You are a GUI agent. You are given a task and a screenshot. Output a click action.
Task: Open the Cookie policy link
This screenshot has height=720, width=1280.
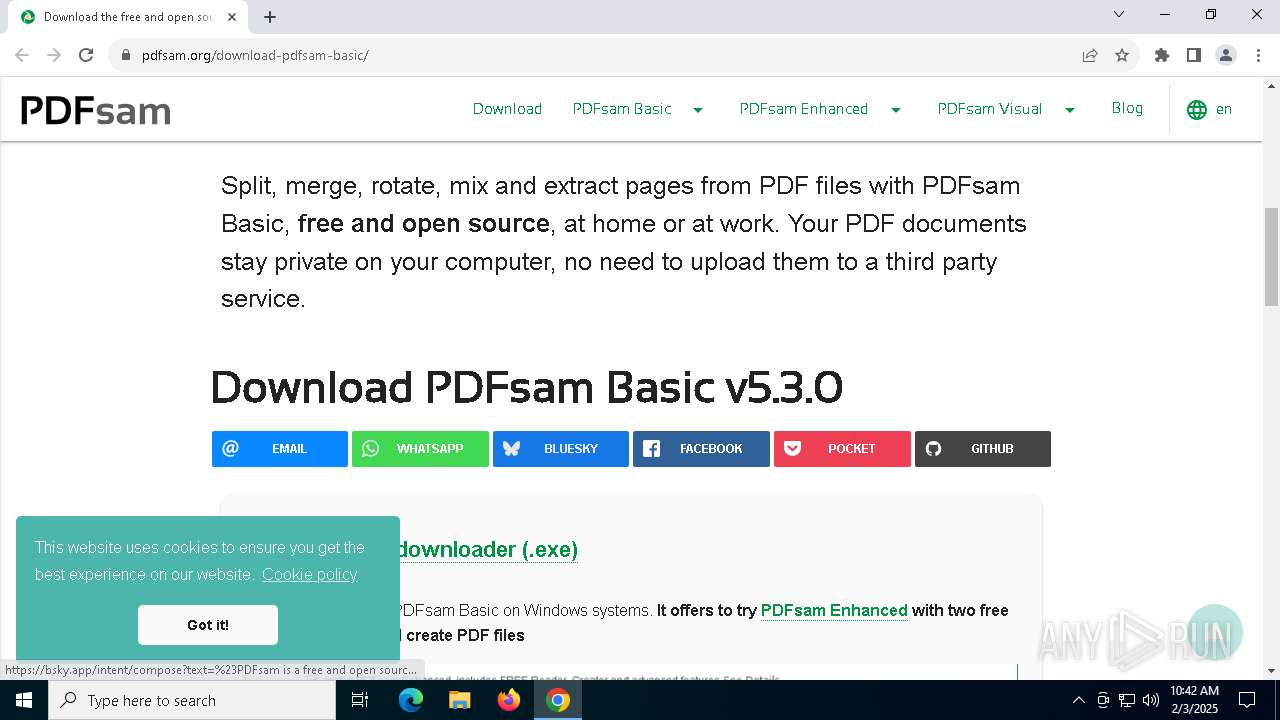(309, 574)
